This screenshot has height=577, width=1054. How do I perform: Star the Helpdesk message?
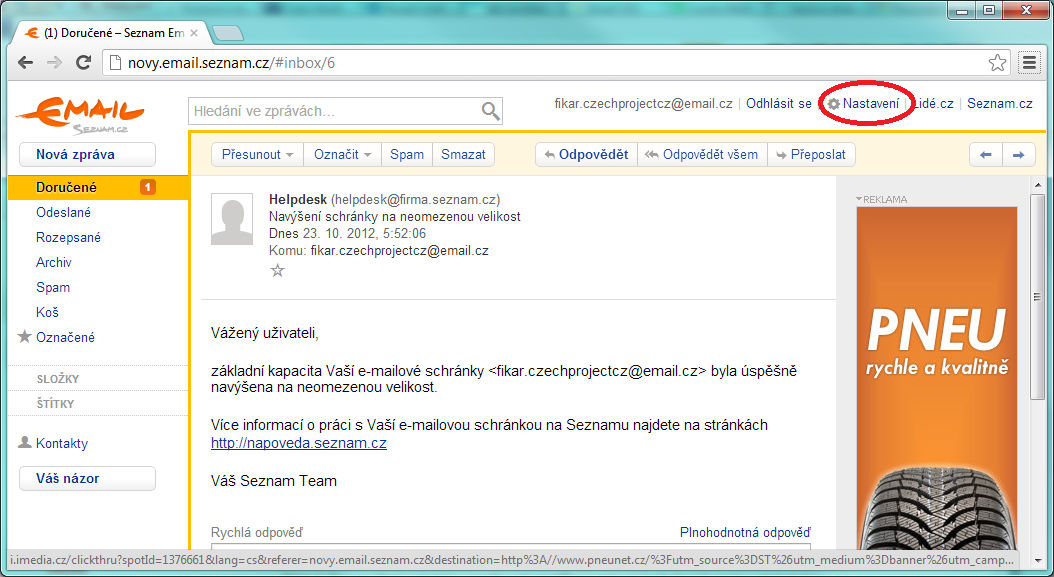tap(277, 270)
